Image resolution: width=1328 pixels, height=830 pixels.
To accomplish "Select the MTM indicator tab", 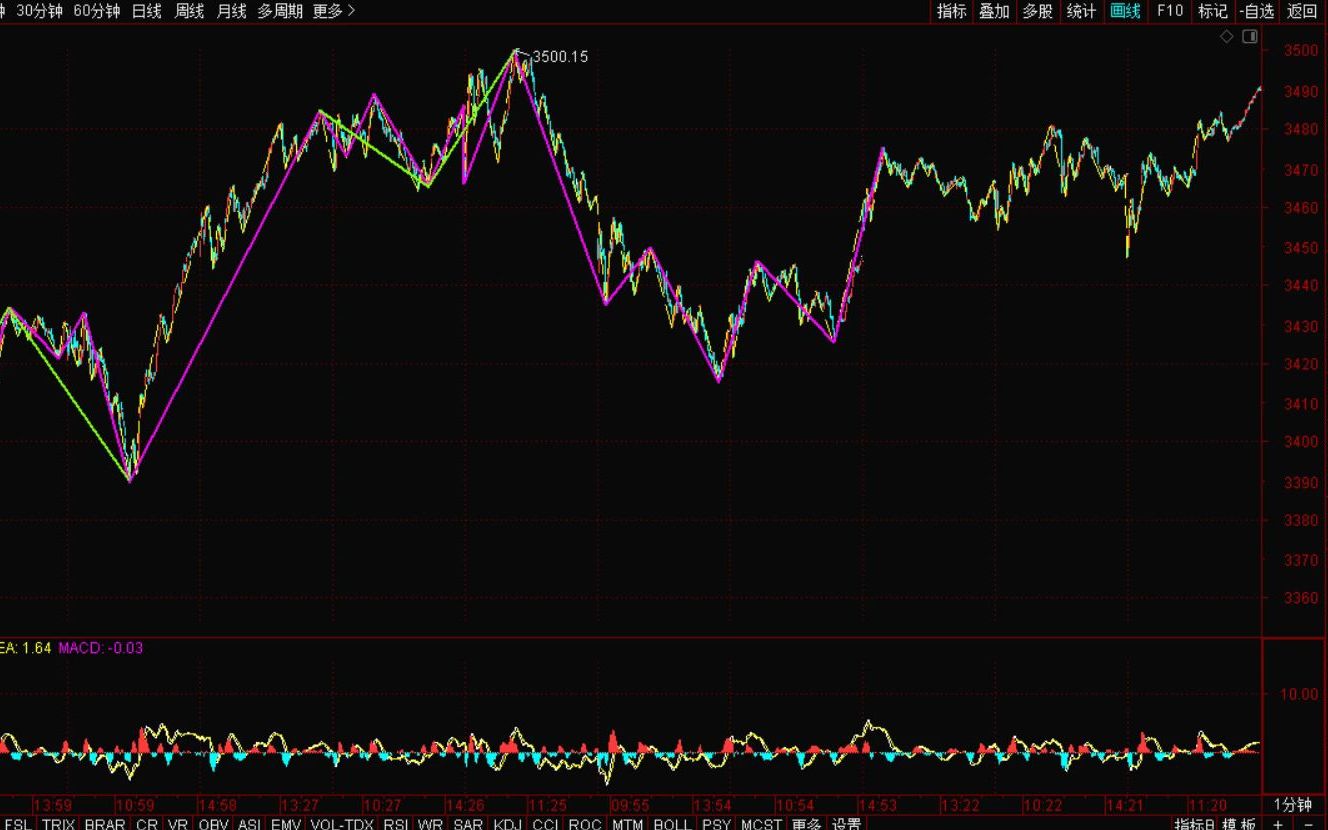I will (628, 824).
